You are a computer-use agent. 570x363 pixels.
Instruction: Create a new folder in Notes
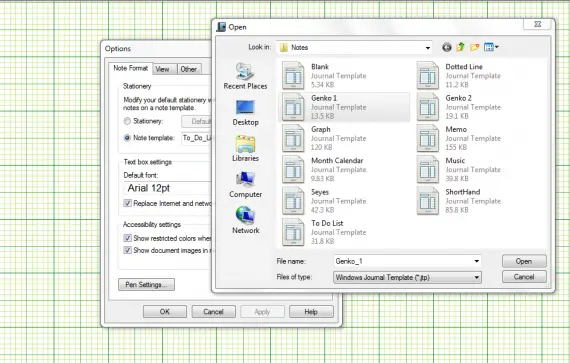click(x=474, y=47)
